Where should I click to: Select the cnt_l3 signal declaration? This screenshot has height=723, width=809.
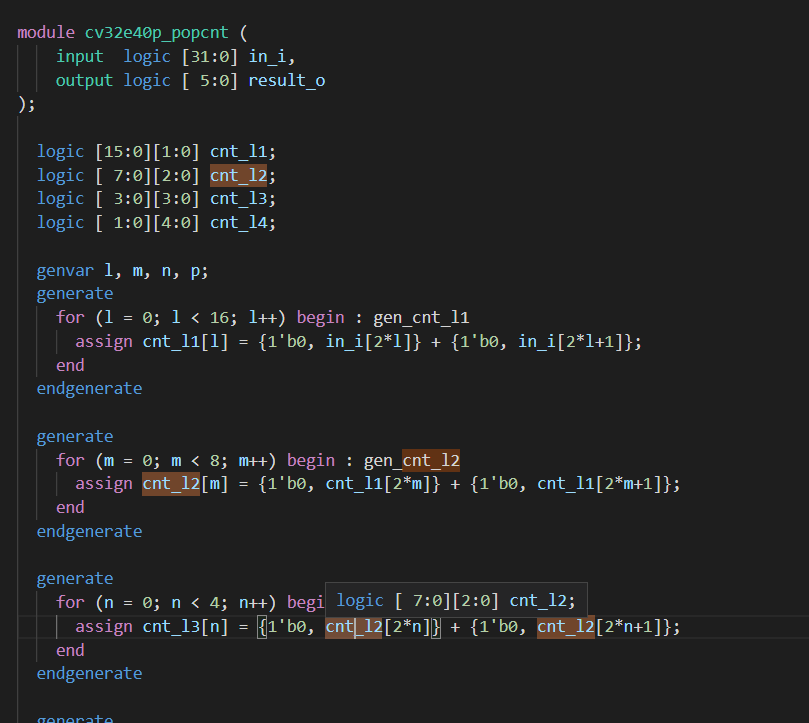(x=240, y=198)
